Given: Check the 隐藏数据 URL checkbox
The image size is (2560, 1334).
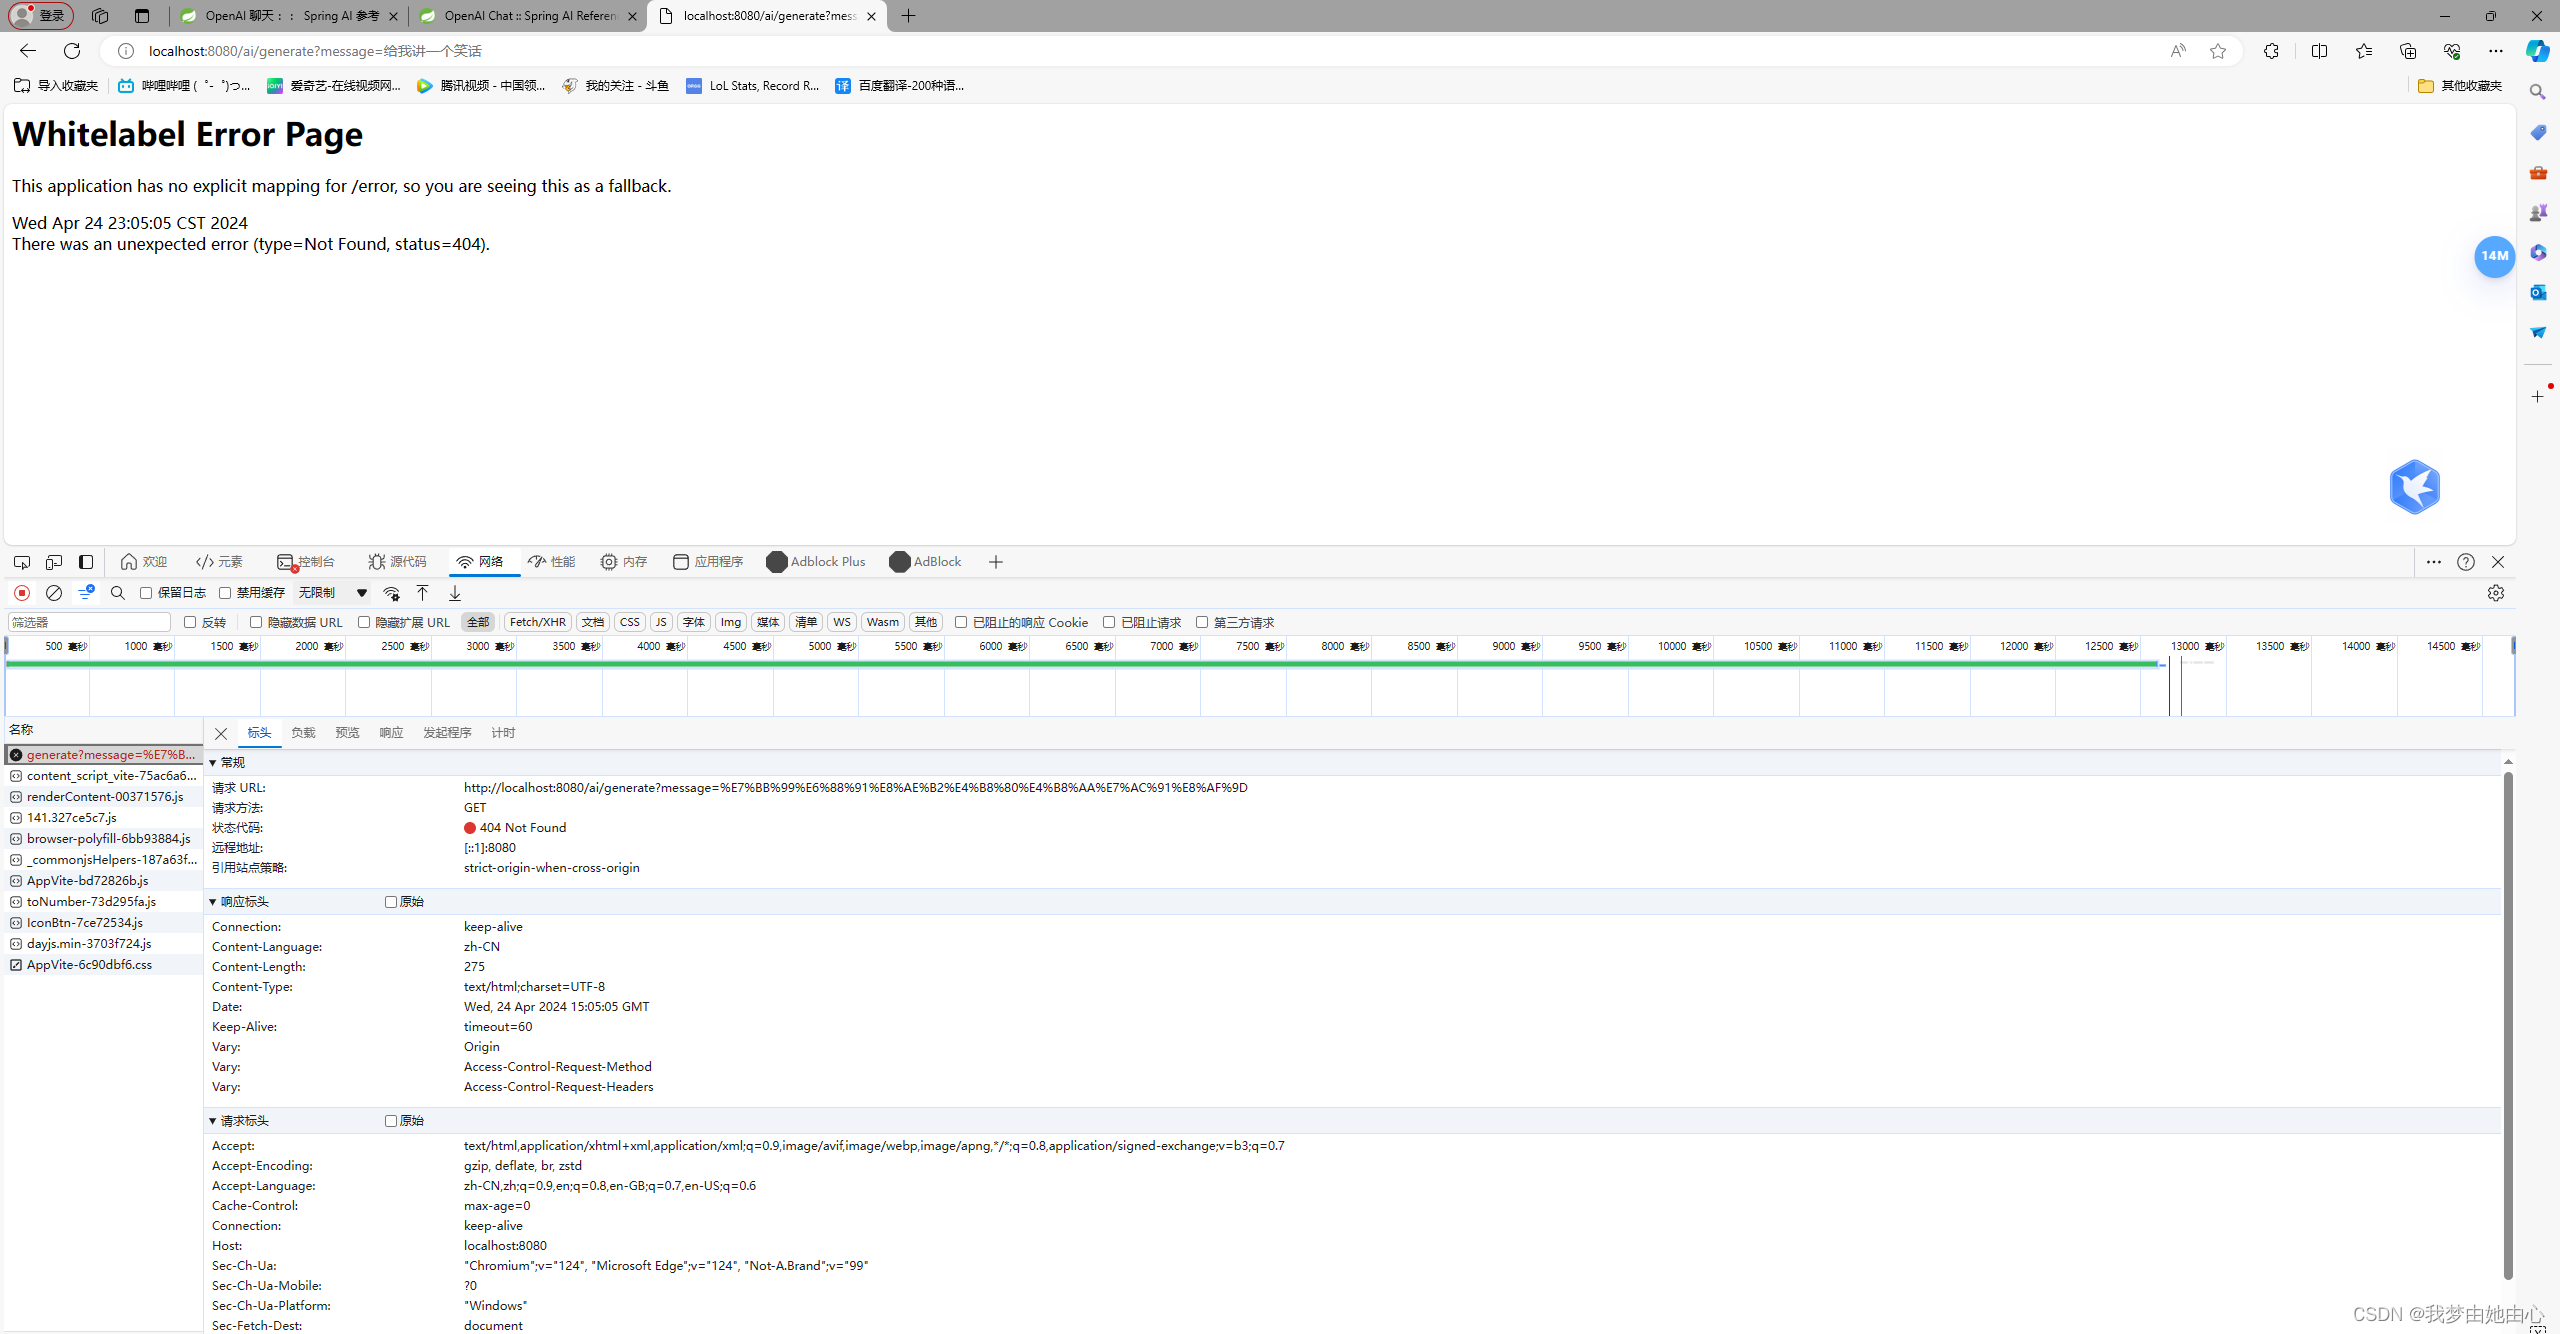Looking at the screenshot, I should (x=256, y=622).
